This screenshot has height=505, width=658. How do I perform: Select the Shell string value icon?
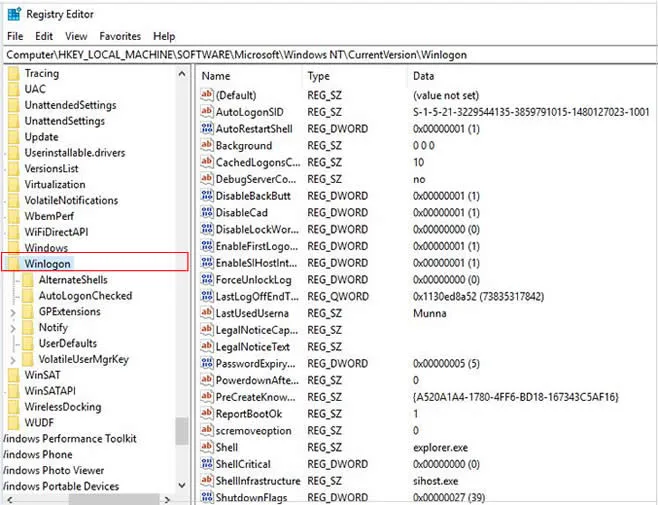[x=206, y=447]
